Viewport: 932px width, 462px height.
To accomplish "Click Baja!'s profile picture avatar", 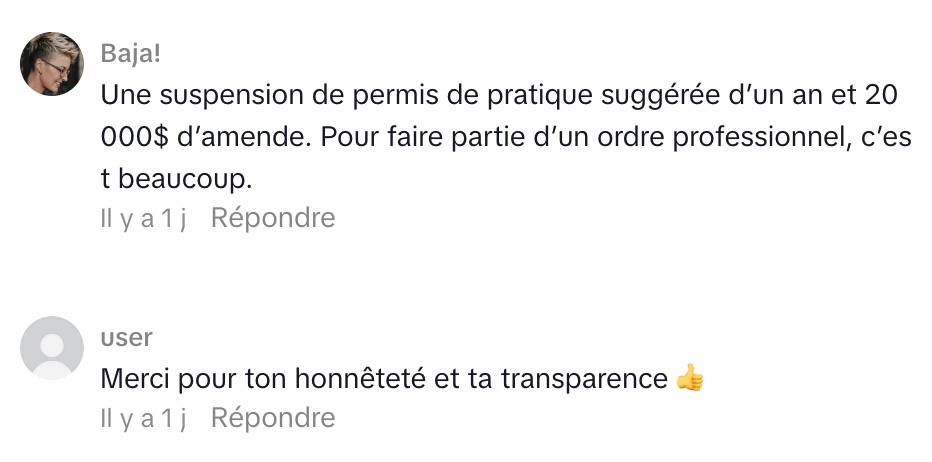I will pyautogui.click(x=52, y=64).
